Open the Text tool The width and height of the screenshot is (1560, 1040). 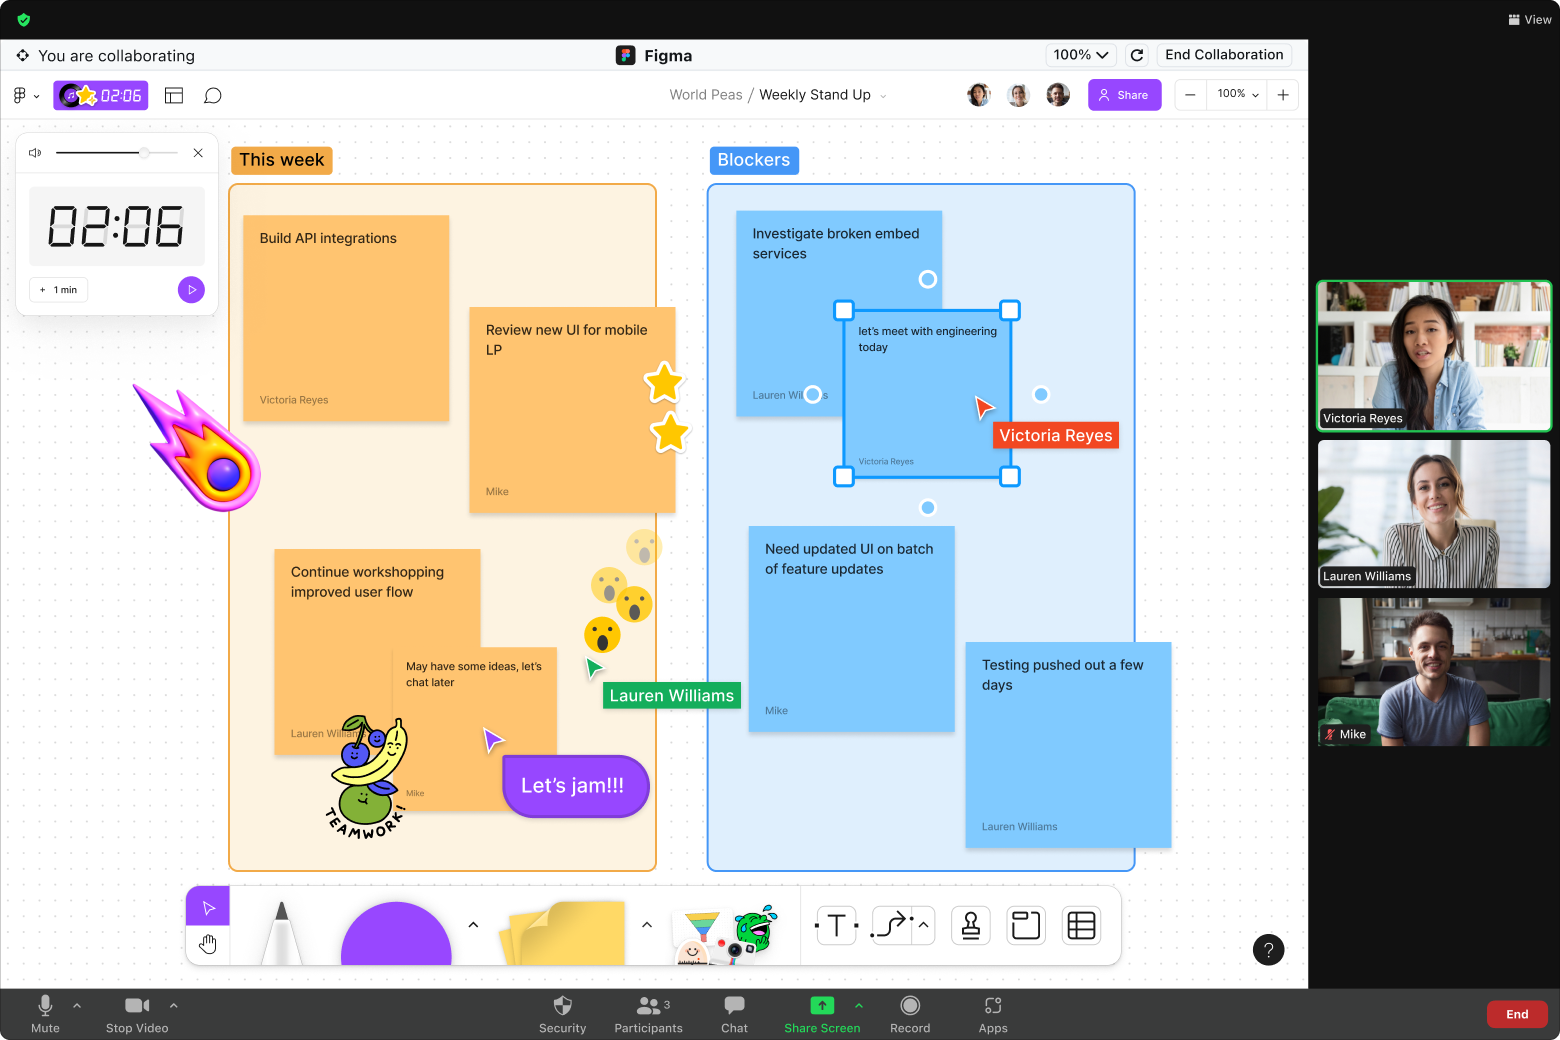click(x=836, y=925)
